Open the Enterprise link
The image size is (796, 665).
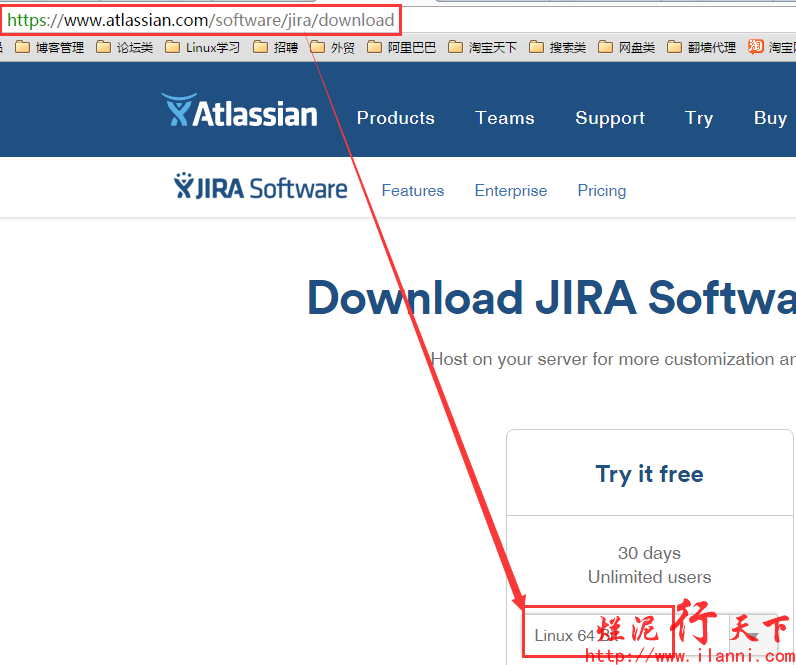[511, 191]
